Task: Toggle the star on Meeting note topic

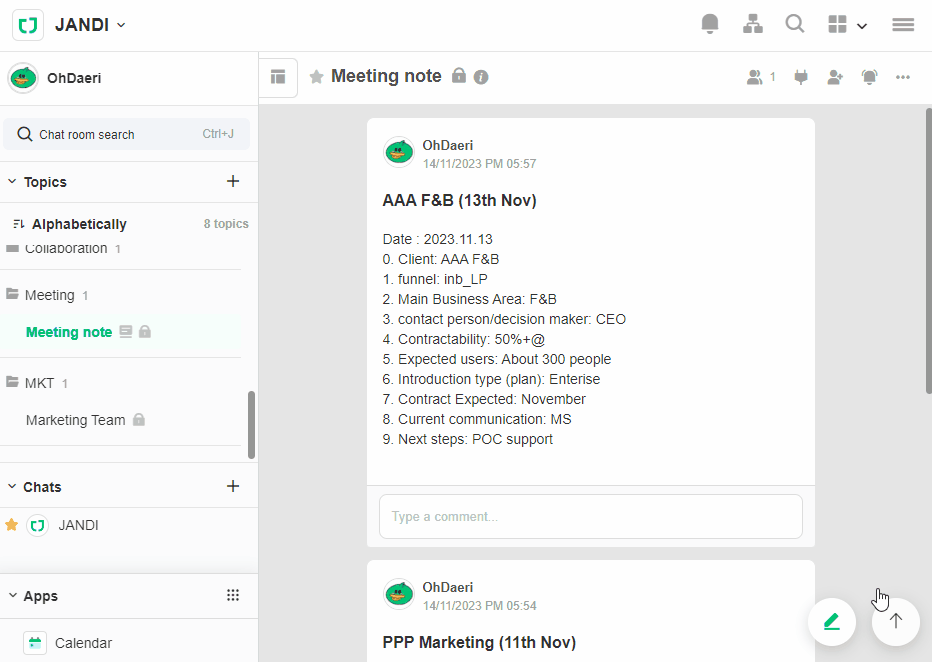Action: click(x=316, y=77)
